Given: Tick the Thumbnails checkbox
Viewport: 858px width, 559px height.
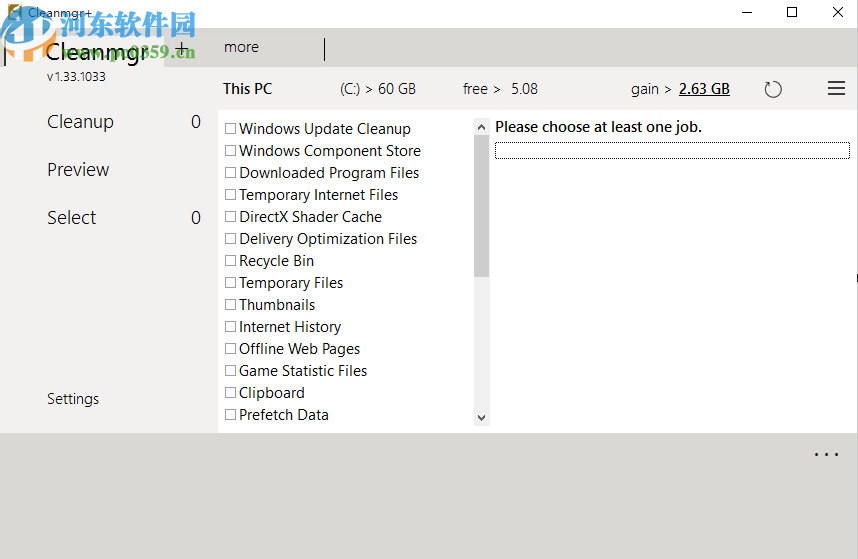Looking at the screenshot, I should 231,305.
